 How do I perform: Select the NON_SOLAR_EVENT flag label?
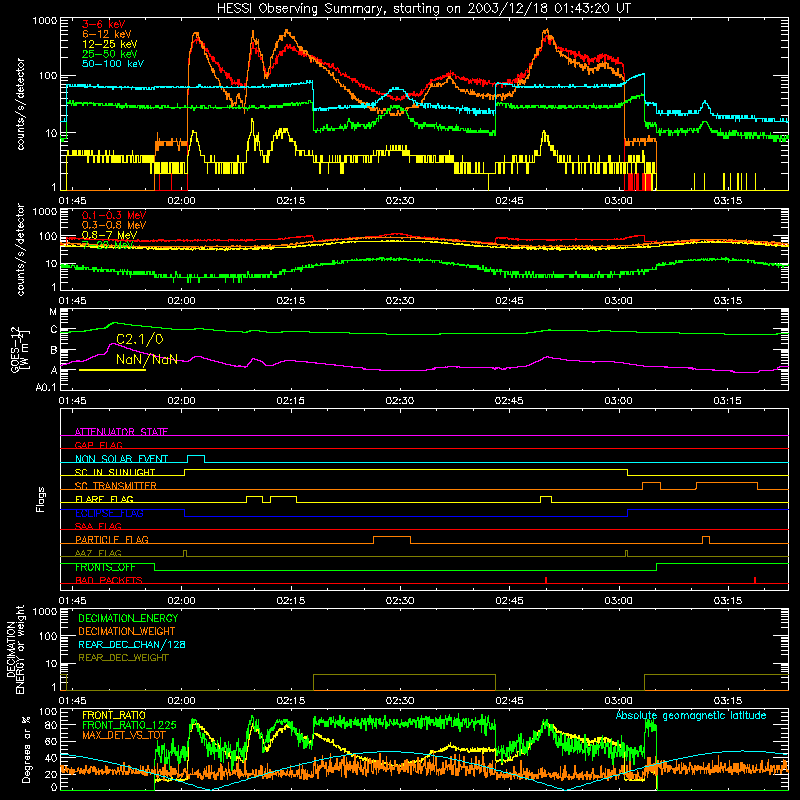pyautogui.click(x=121, y=459)
